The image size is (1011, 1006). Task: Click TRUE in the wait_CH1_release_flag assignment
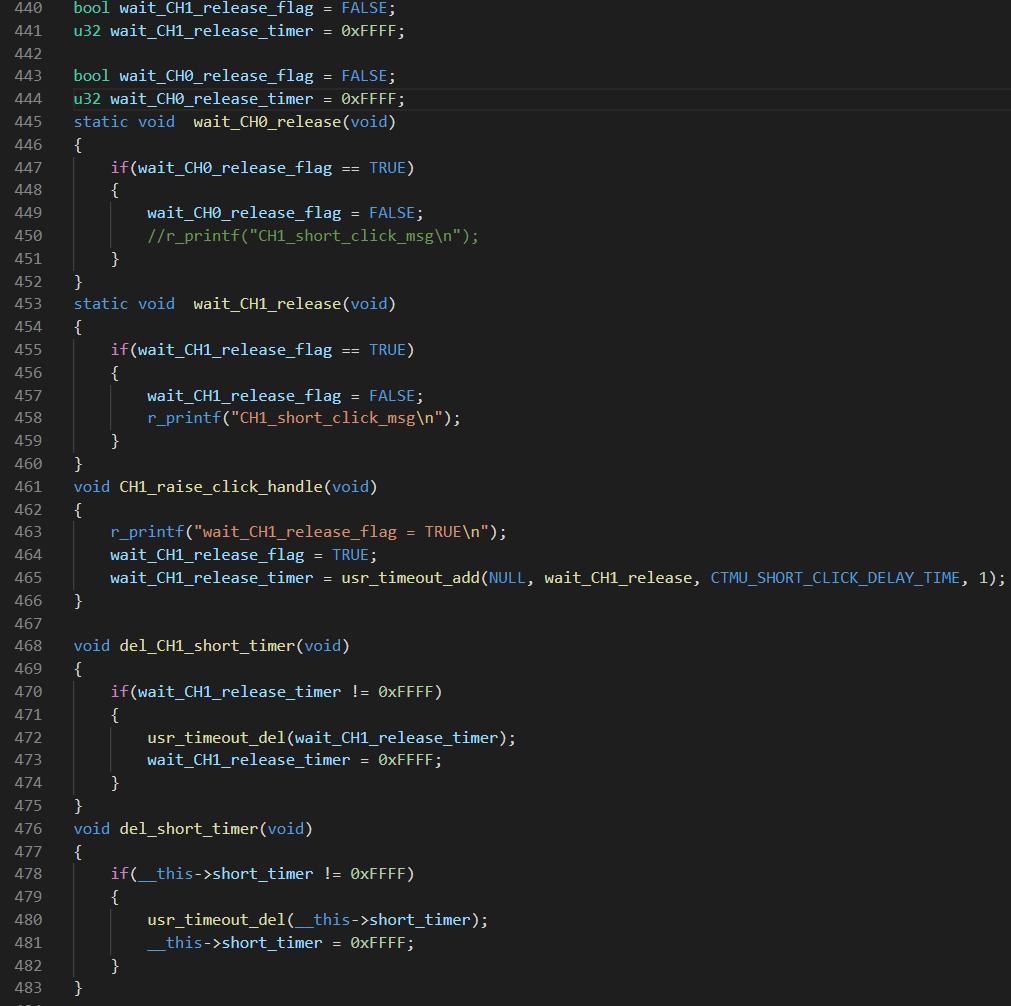pos(350,555)
